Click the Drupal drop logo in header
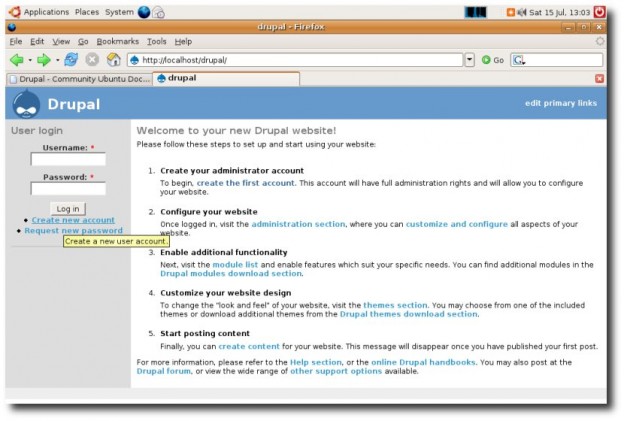Screen dimensions: 624x421 pyautogui.click(x=26, y=104)
